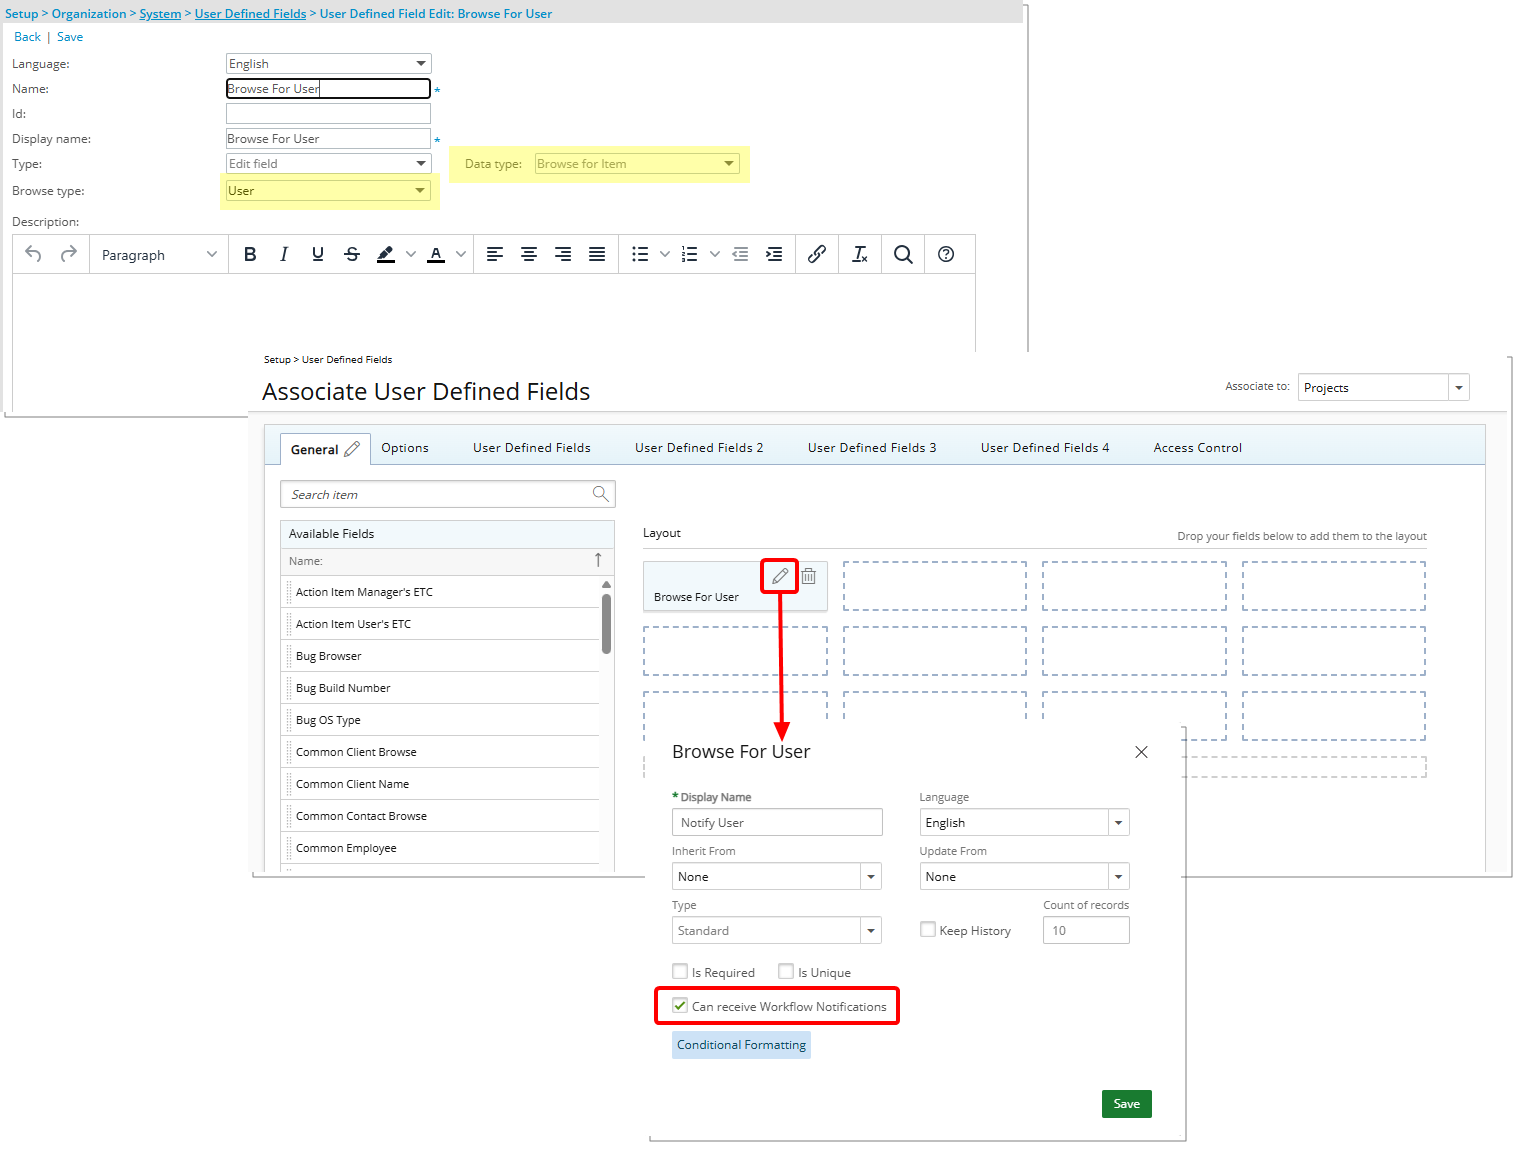The width and height of the screenshot is (1524, 1153).
Task: Apply strikethrough to description text
Action: [351, 254]
